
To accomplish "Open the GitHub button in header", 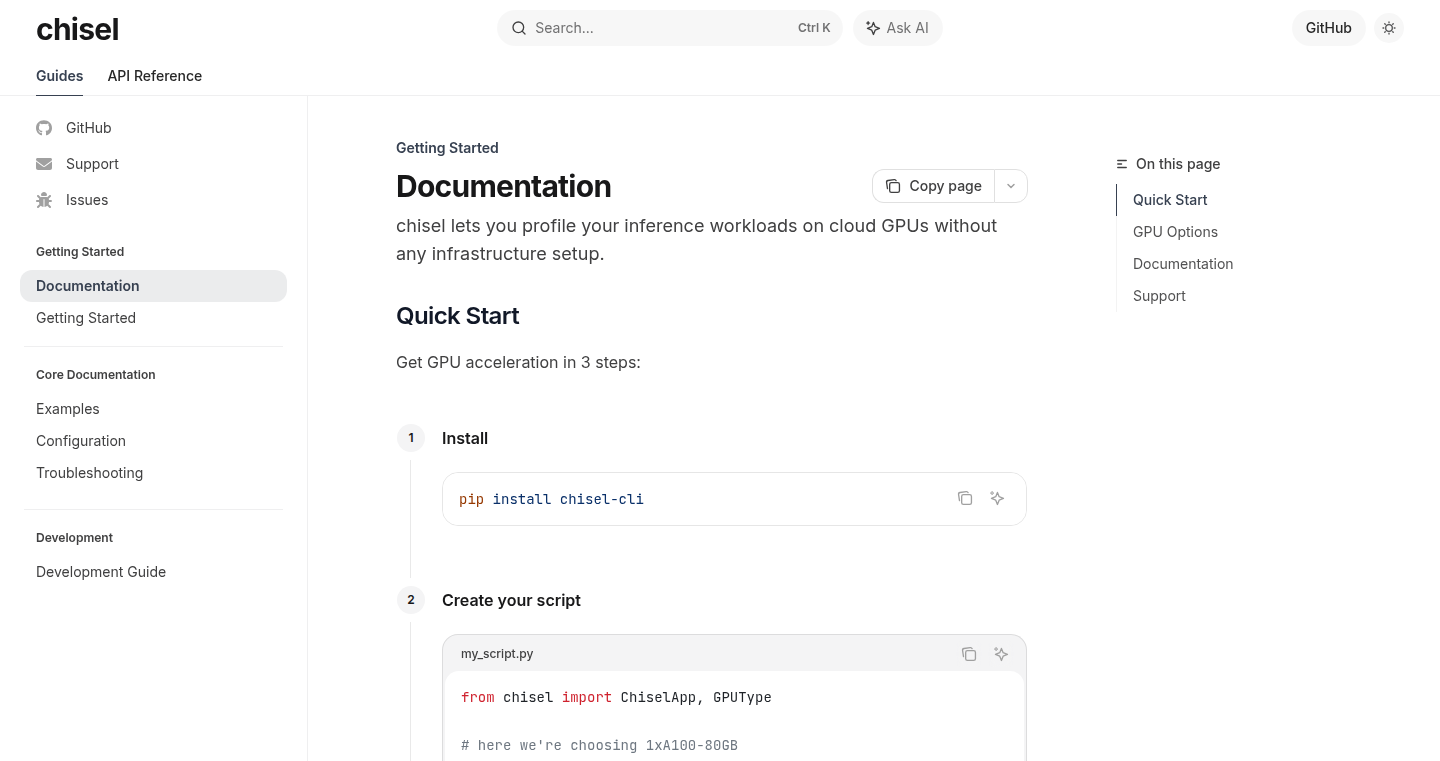I will 1328,28.
